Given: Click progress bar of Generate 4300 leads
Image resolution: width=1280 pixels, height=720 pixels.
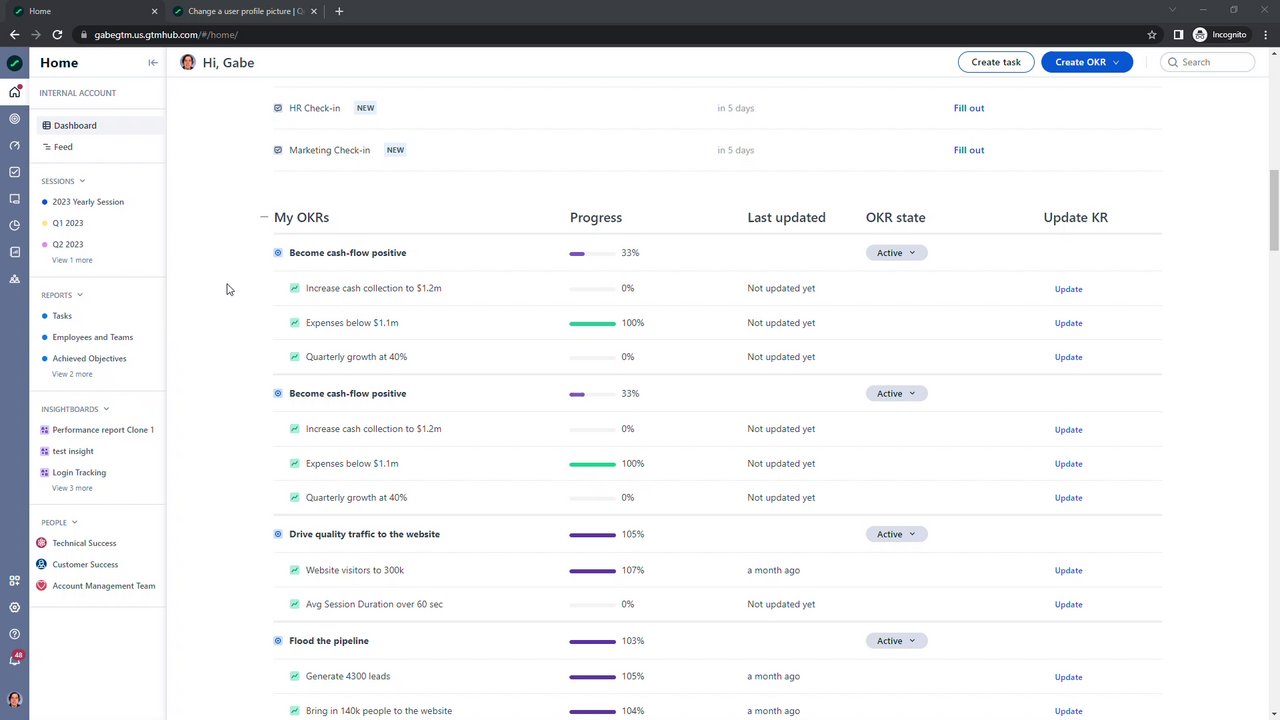Looking at the screenshot, I should (593, 677).
